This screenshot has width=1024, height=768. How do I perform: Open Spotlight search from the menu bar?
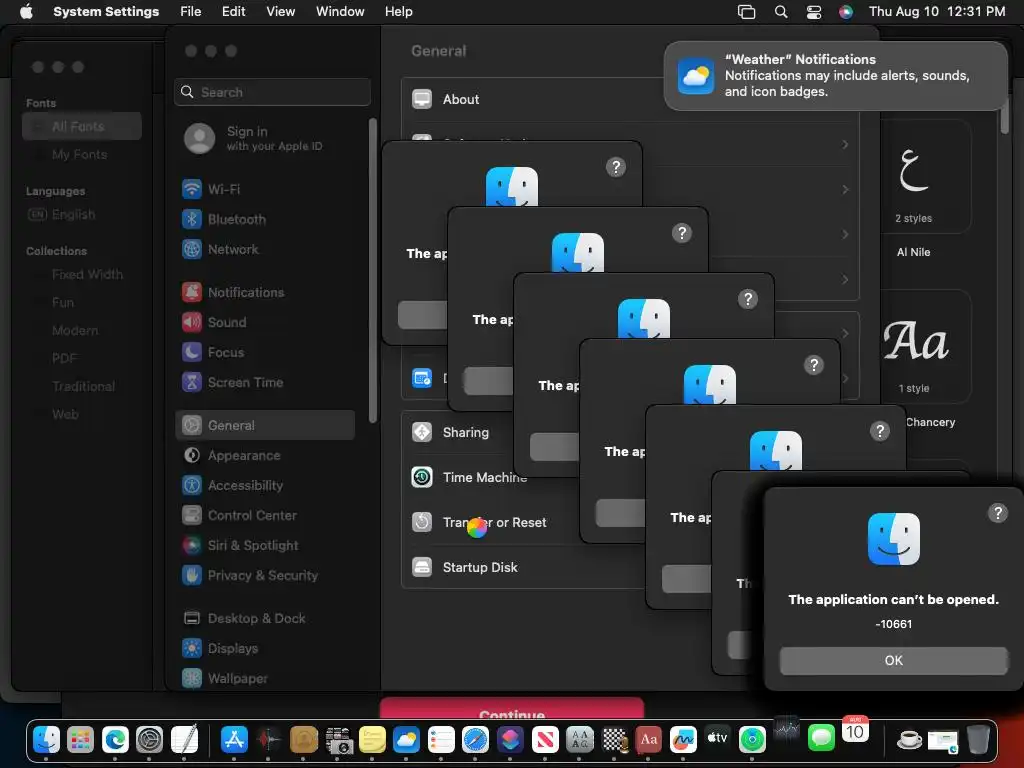tap(781, 12)
